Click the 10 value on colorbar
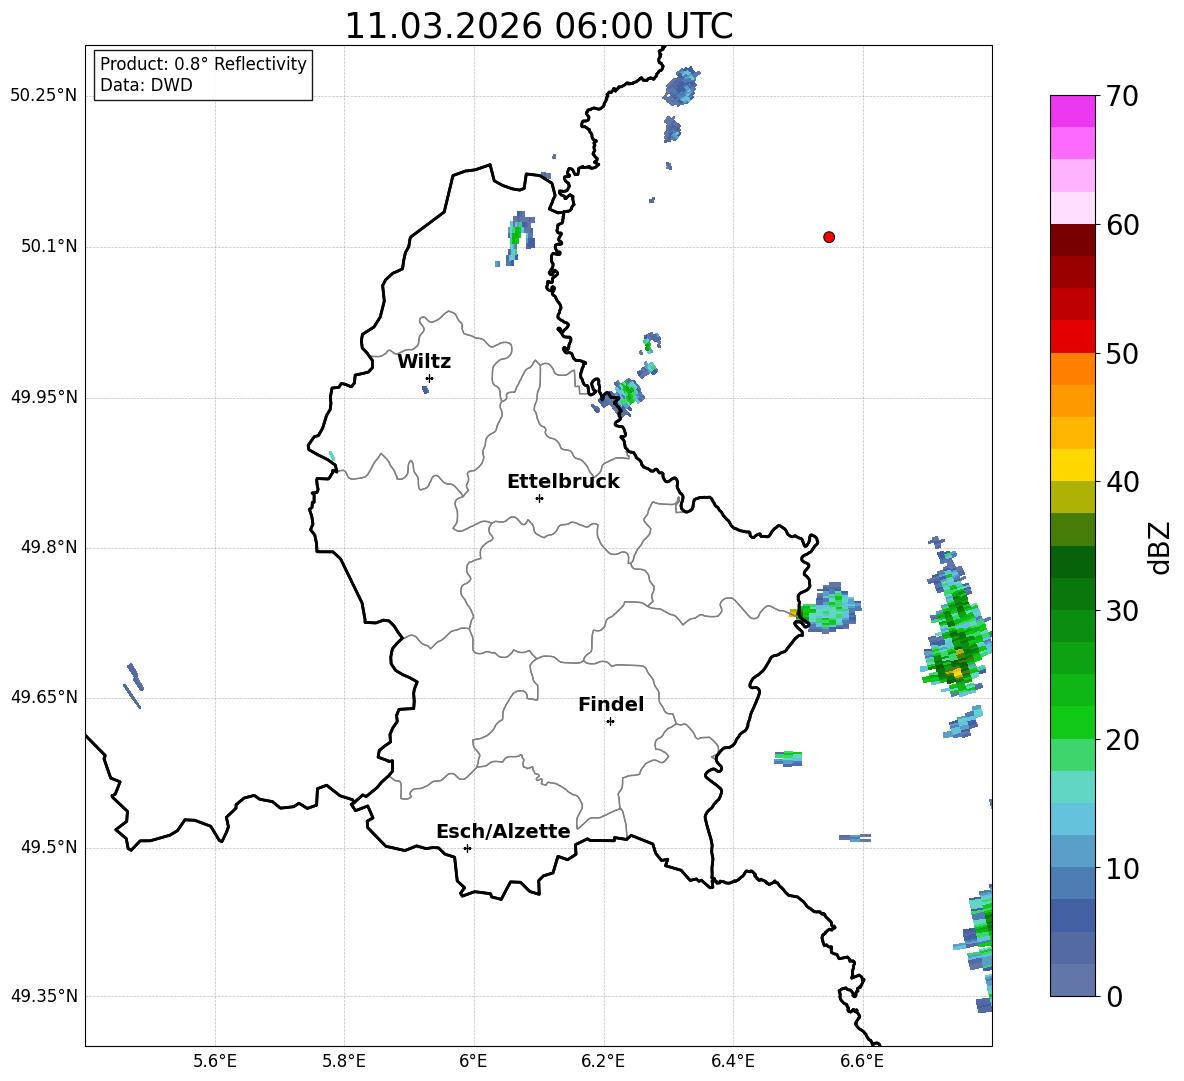 click(x=1121, y=868)
